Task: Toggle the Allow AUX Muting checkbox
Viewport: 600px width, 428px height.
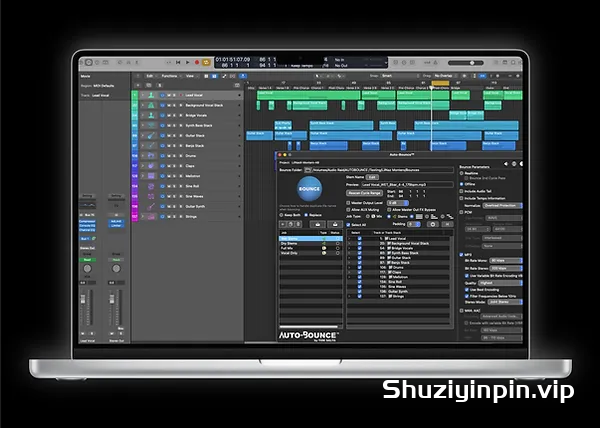Action: (348, 210)
